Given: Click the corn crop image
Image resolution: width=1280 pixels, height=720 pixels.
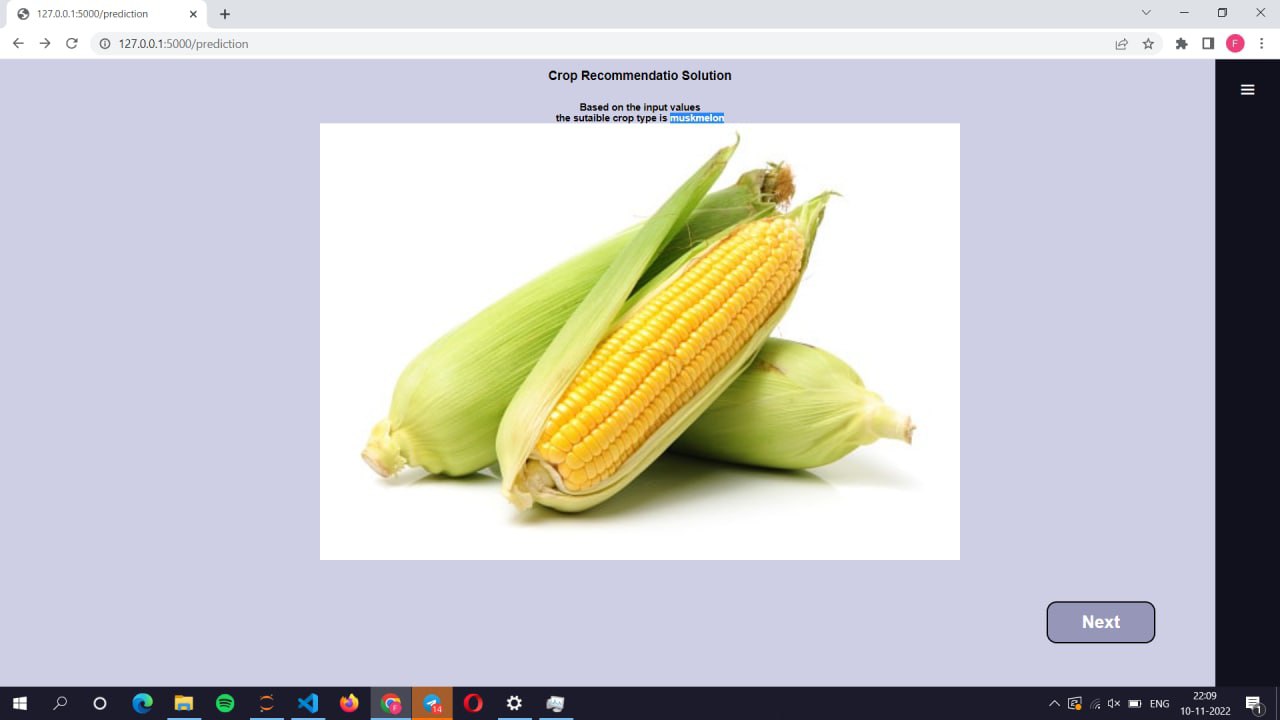Looking at the screenshot, I should click(x=640, y=341).
